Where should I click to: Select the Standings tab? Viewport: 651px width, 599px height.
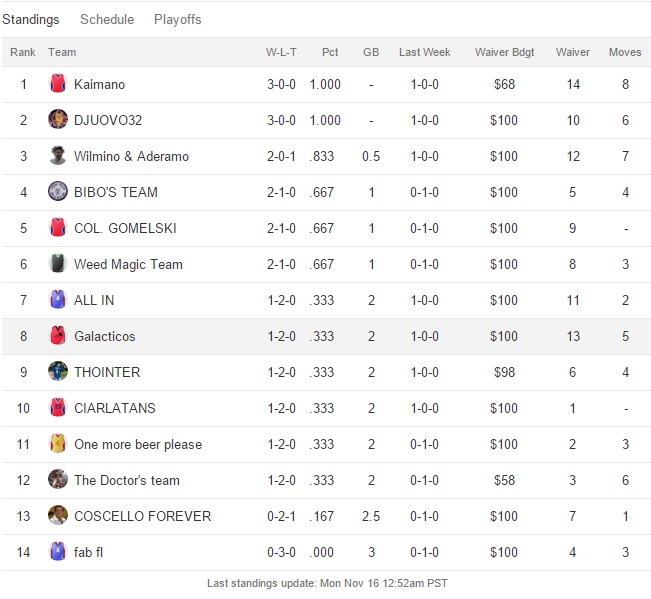[x=31, y=20]
